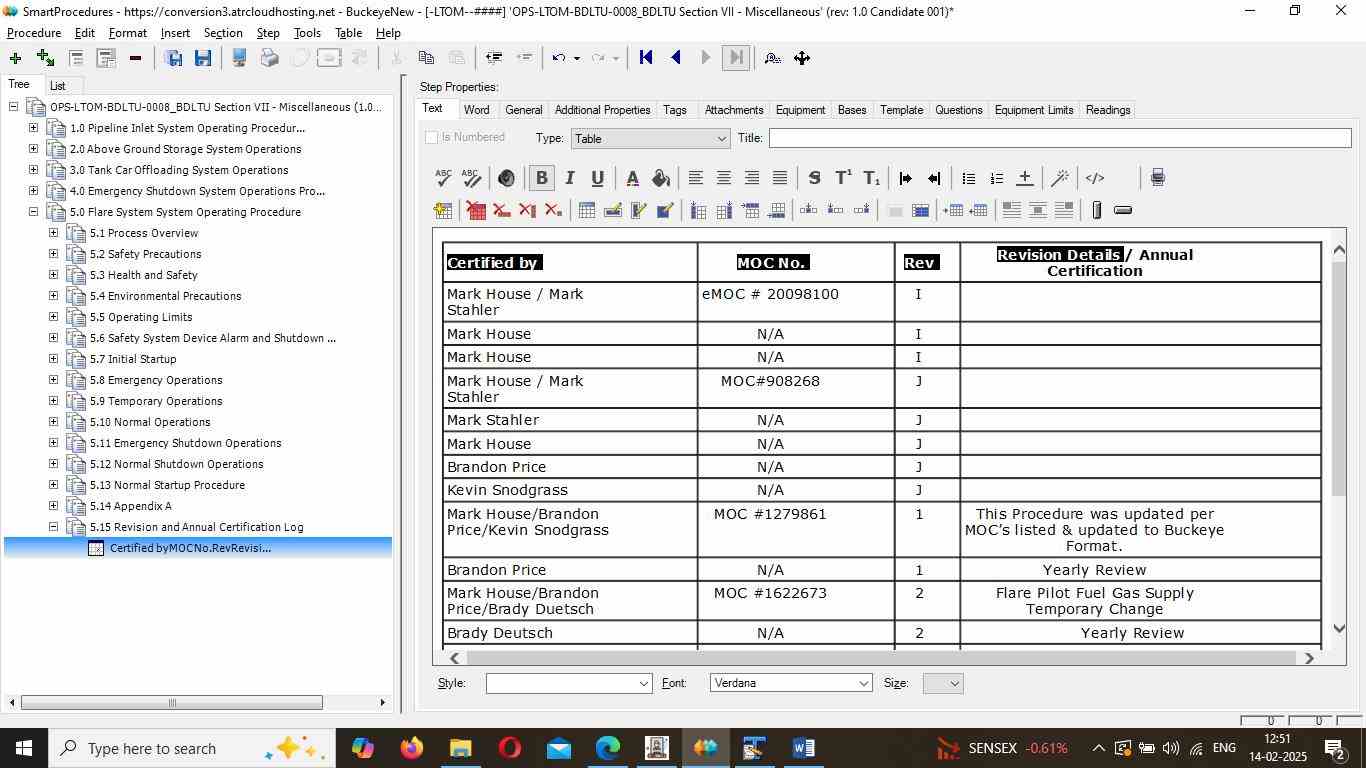This screenshot has width=1366, height=768.
Task: Toggle the Is Numbered checkbox
Action: tap(432, 138)
